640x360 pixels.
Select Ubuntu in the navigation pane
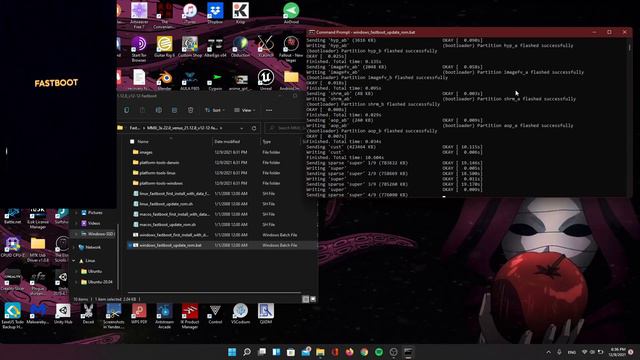(x=91, y=271)
